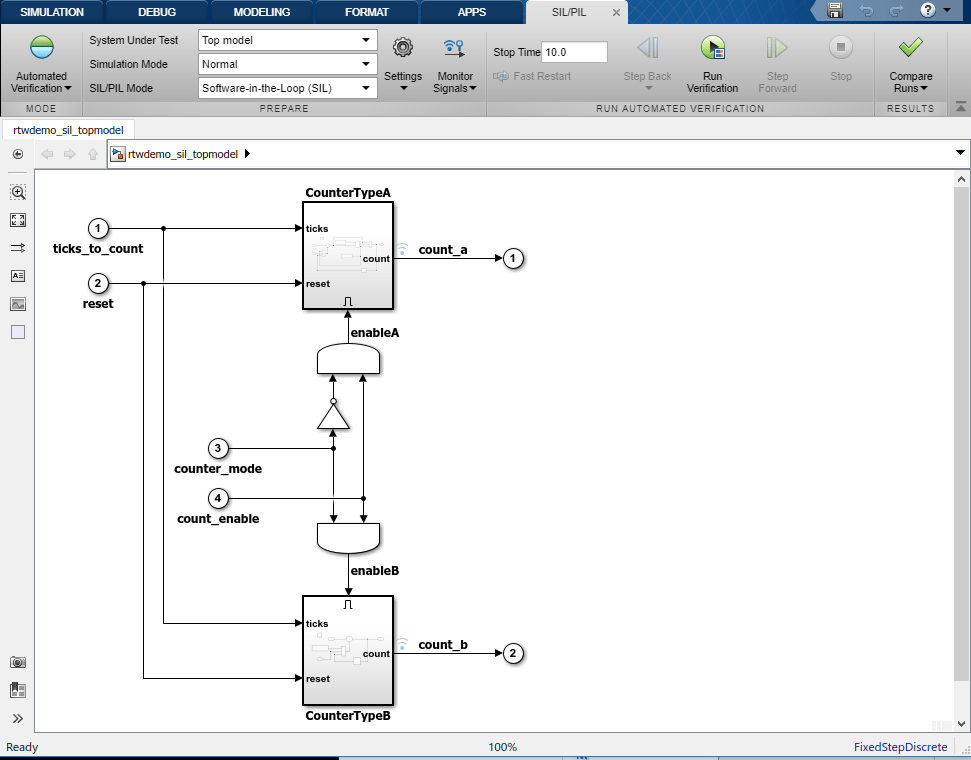The image size is (971, 760).
Task: Select the rtwdemo_sil_topmodel document tab
Action: click(68, 129)
